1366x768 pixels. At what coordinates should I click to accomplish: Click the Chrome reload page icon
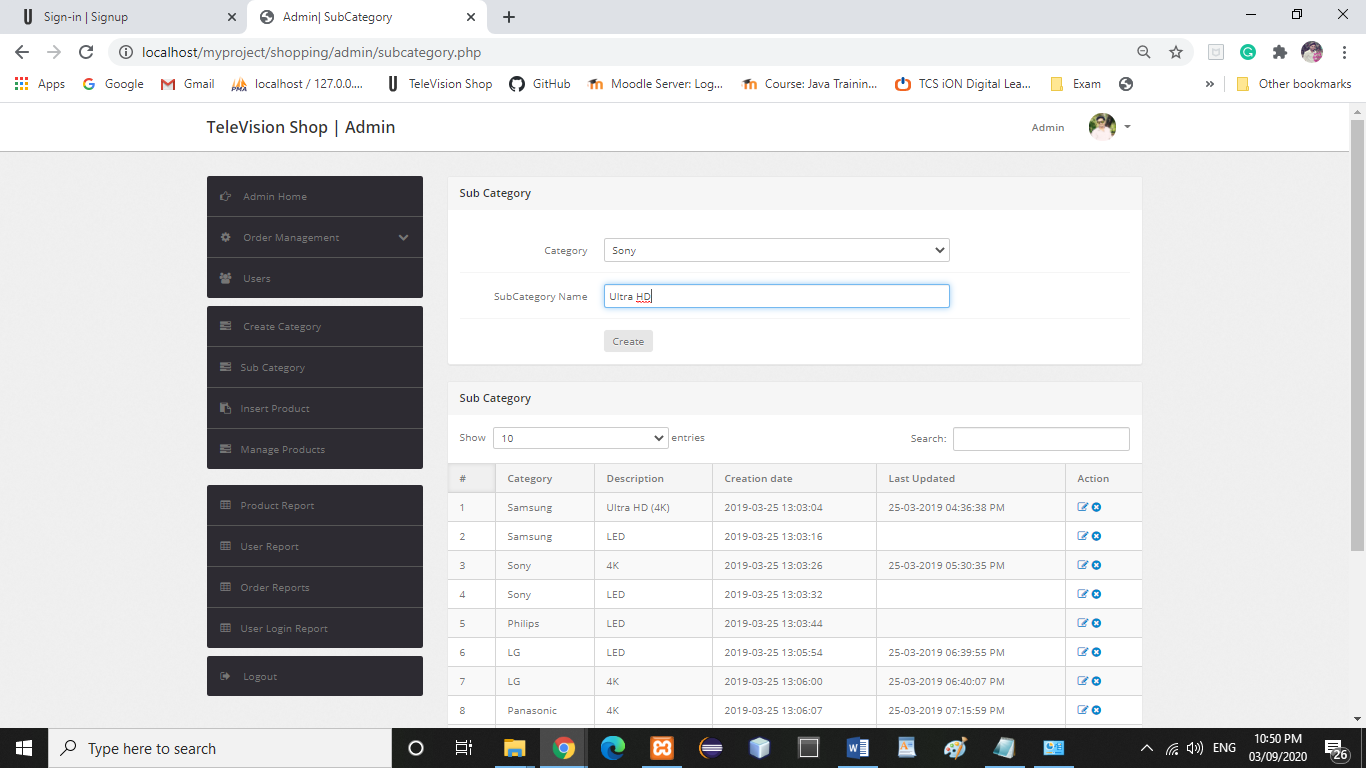(86, 52)
